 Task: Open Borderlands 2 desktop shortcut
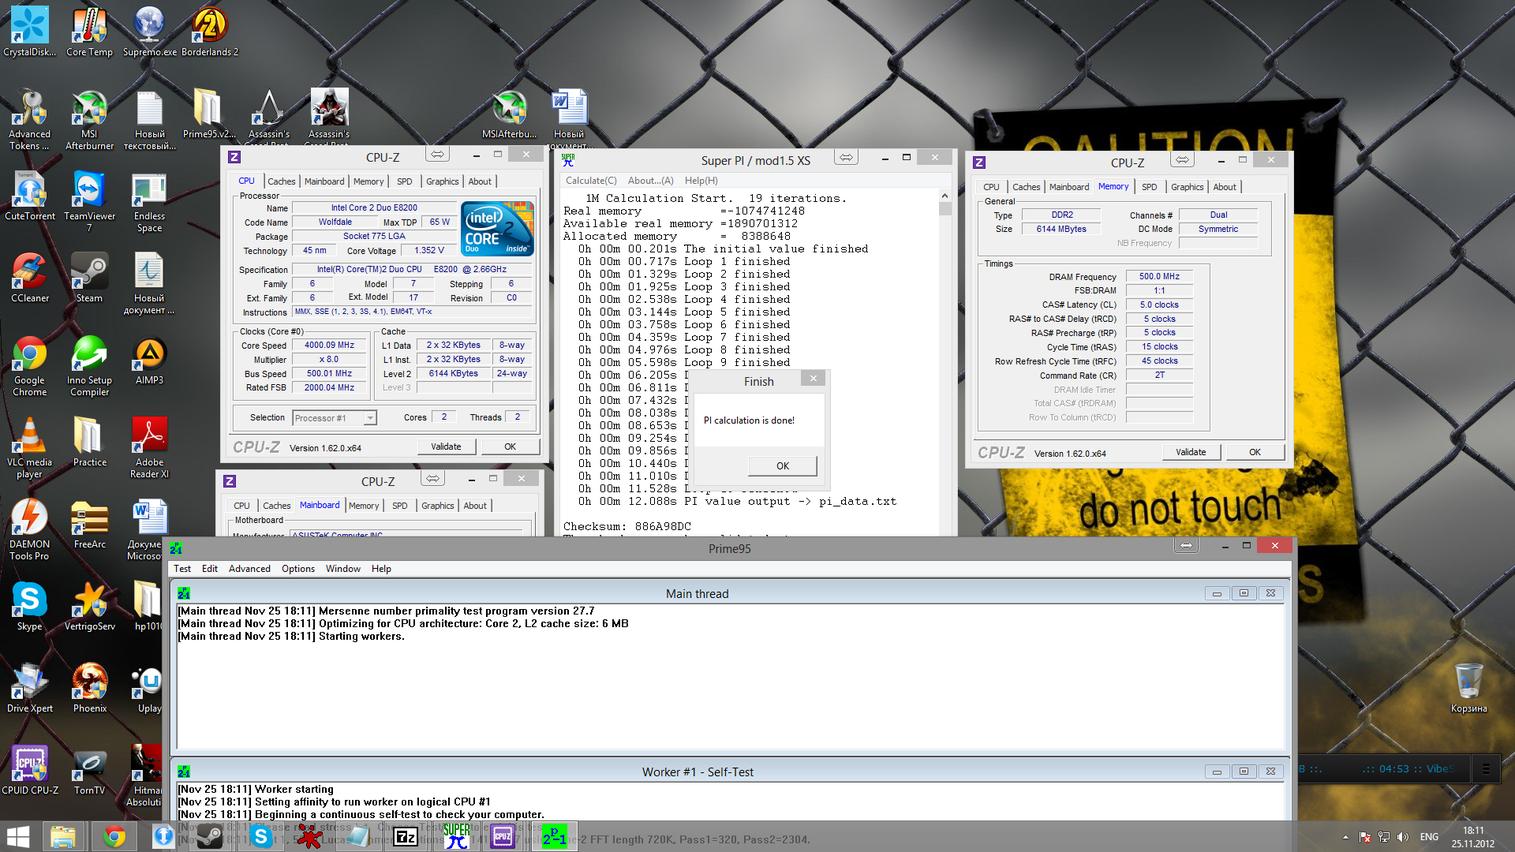coord(209,32)
